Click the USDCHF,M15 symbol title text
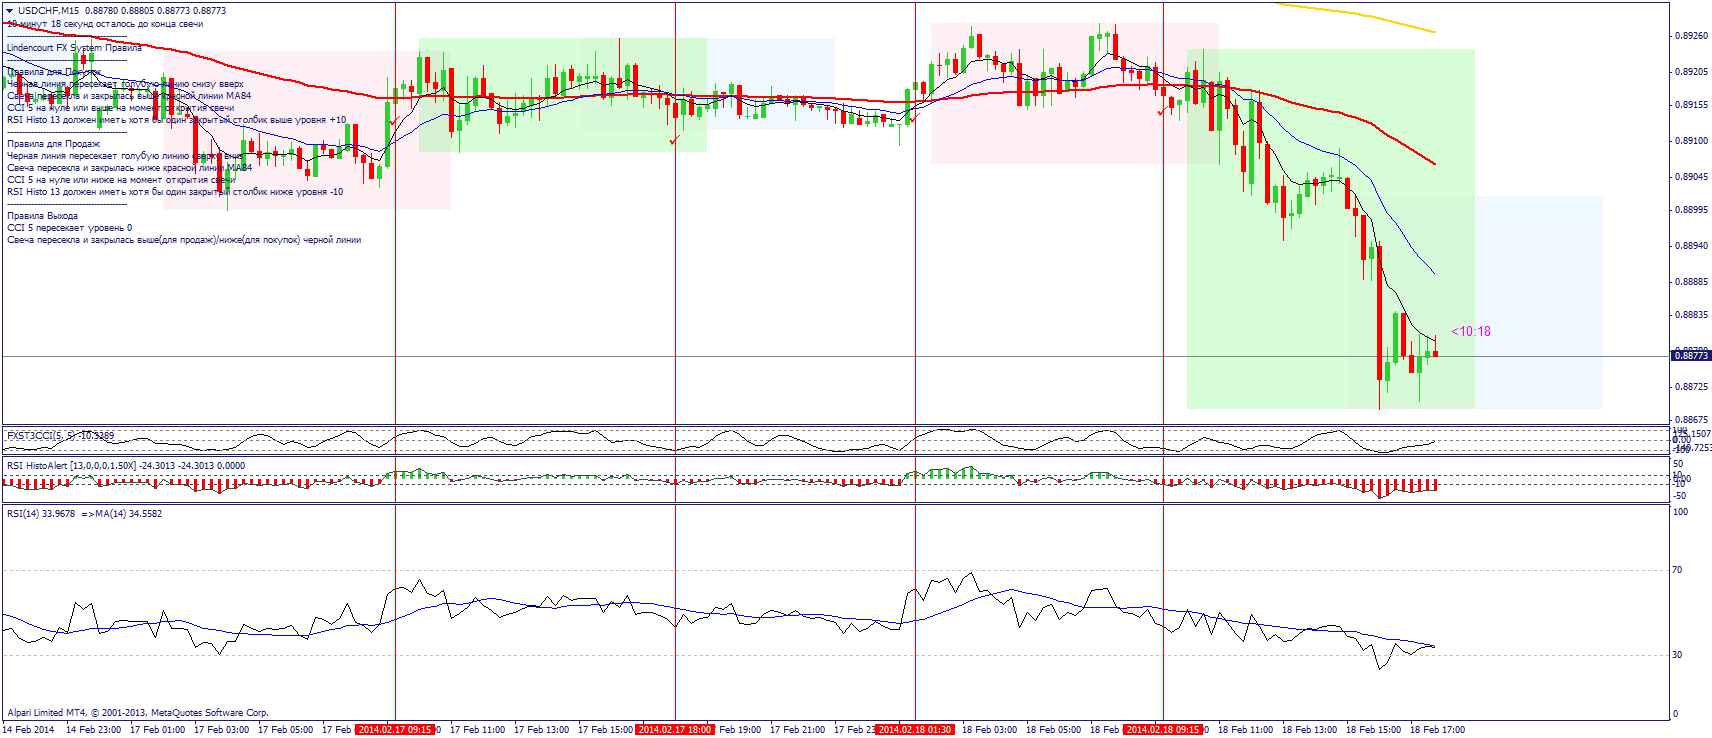Screen dimensions: 1712x738 [x=49, y=11]
